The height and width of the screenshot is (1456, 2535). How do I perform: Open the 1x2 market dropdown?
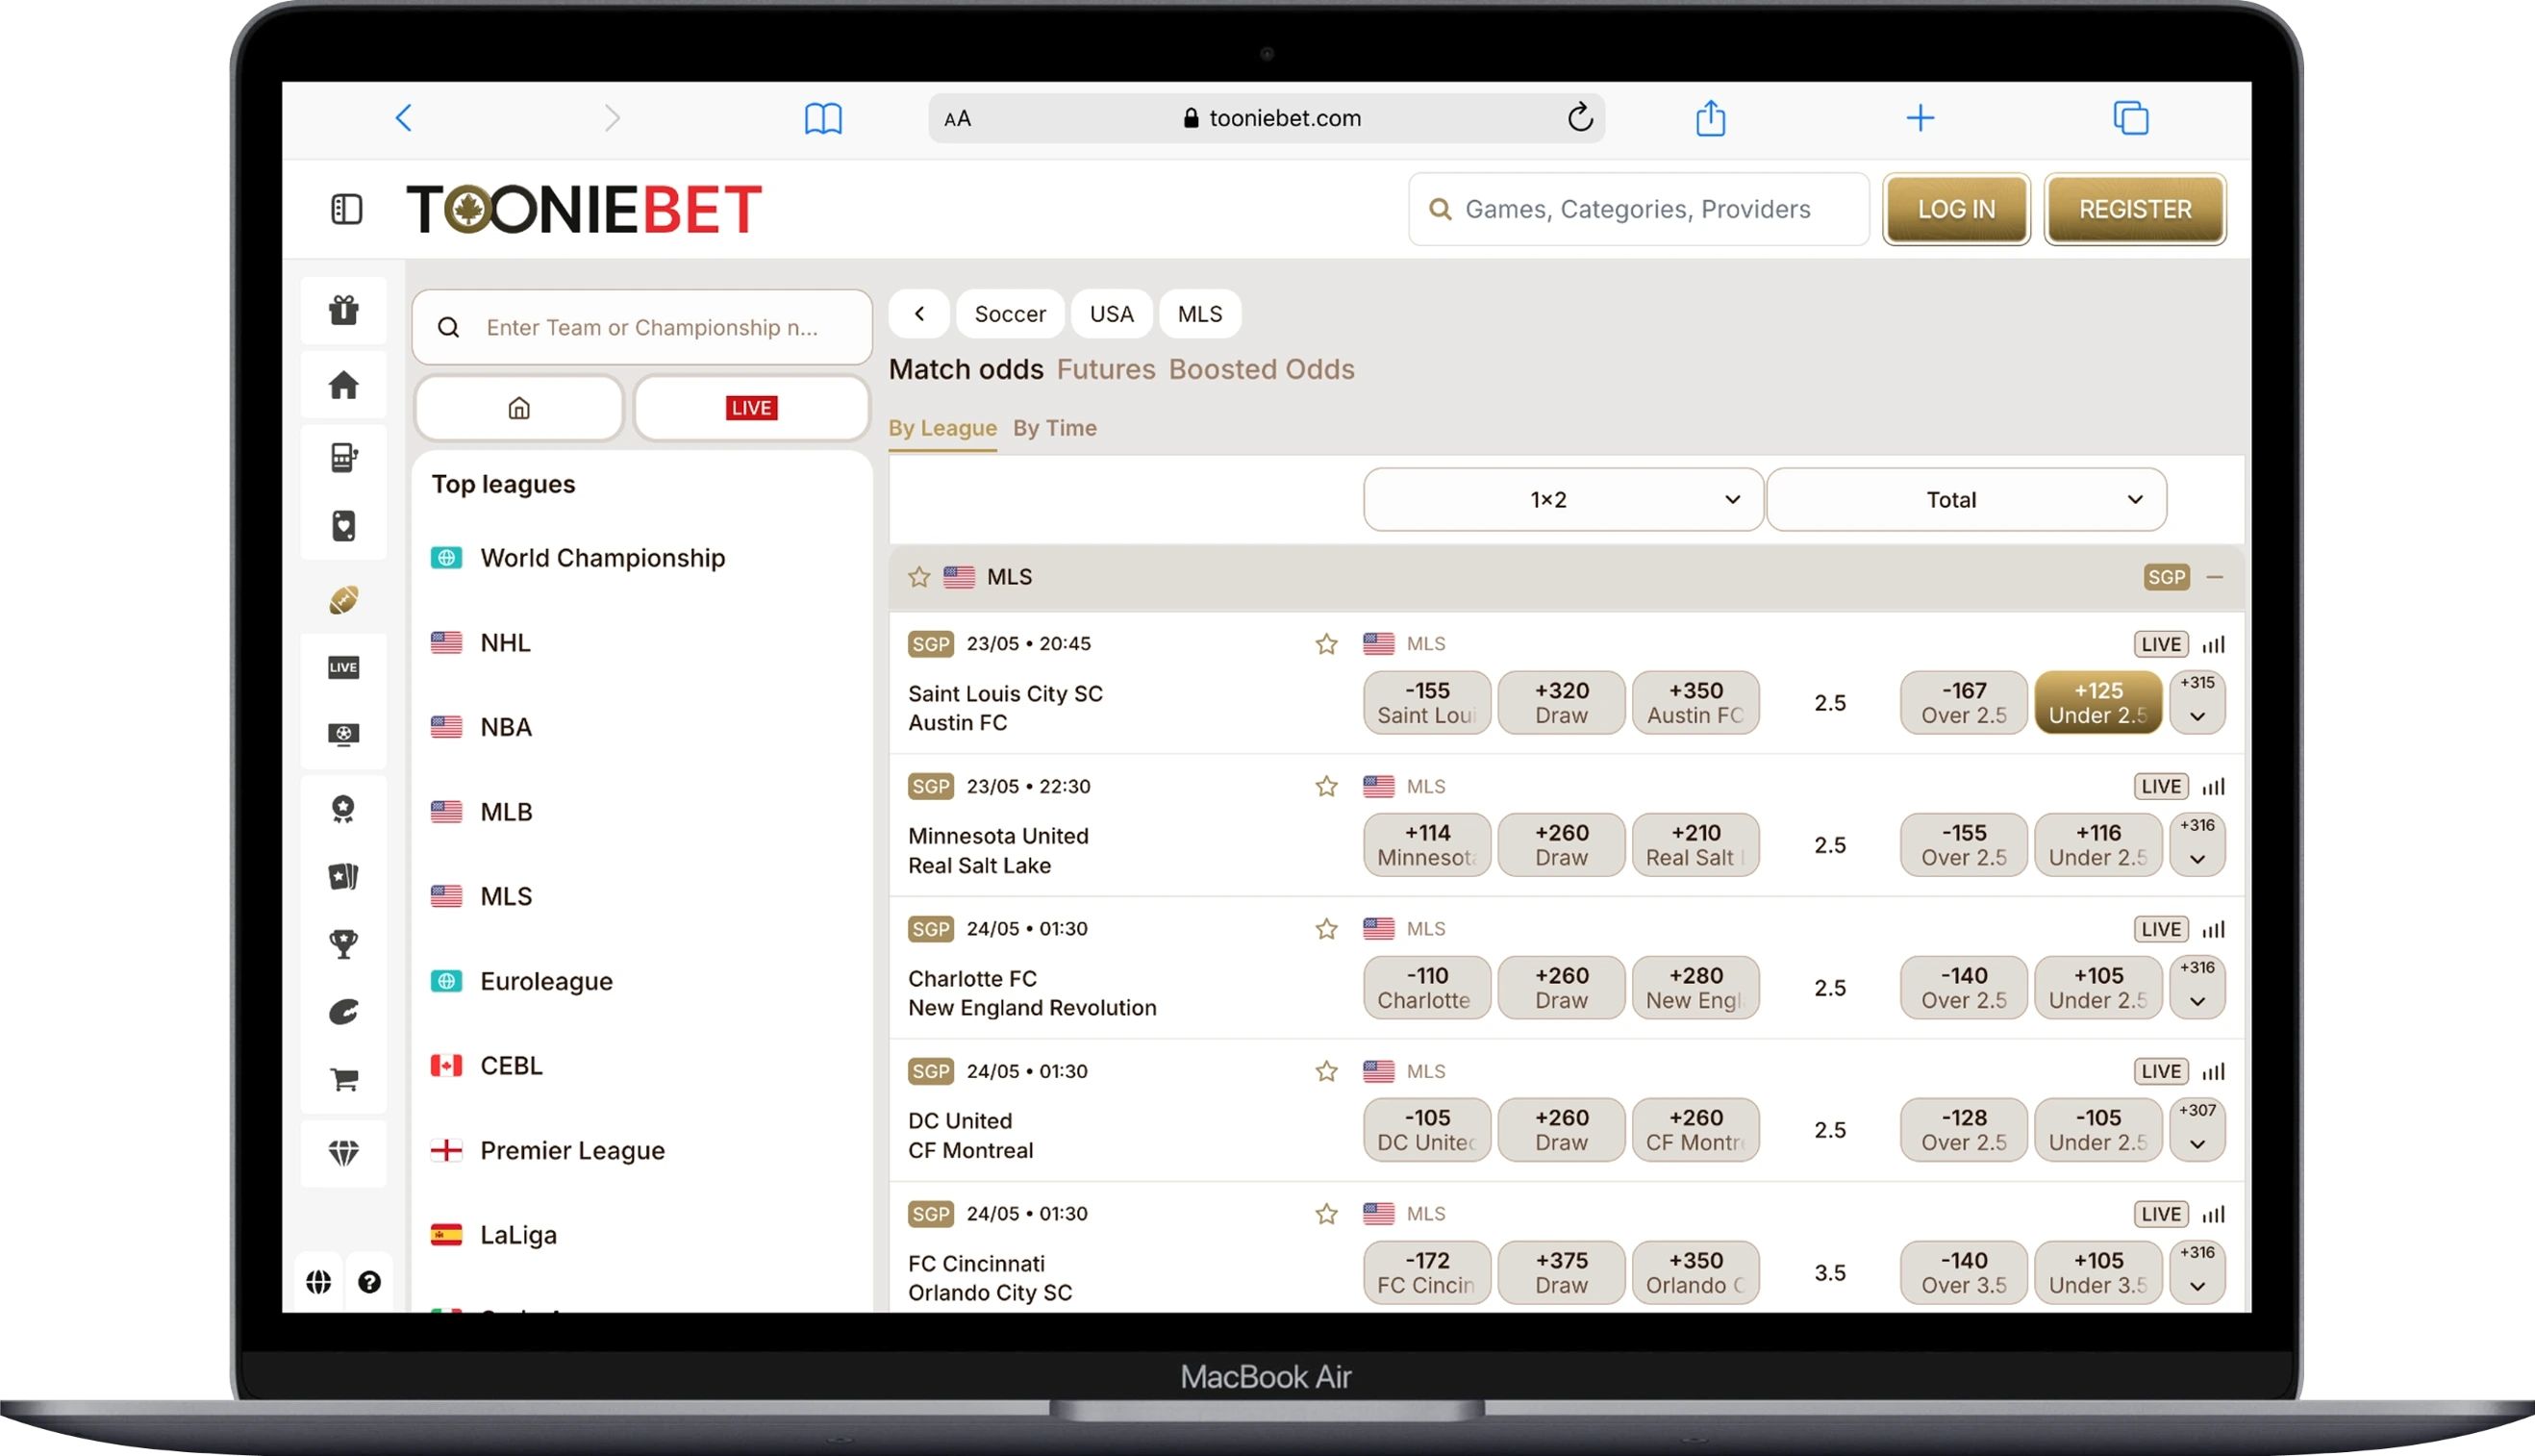(1563, 499)
